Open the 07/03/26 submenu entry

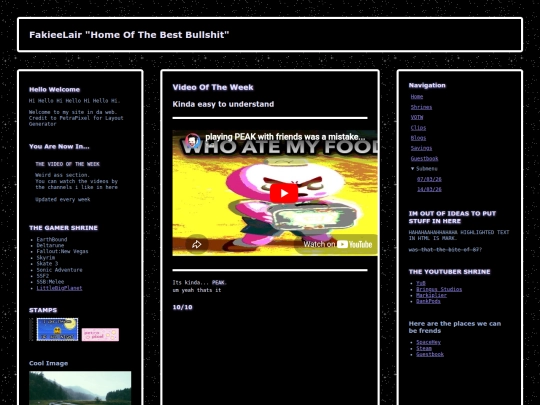[x=429, y=179]
